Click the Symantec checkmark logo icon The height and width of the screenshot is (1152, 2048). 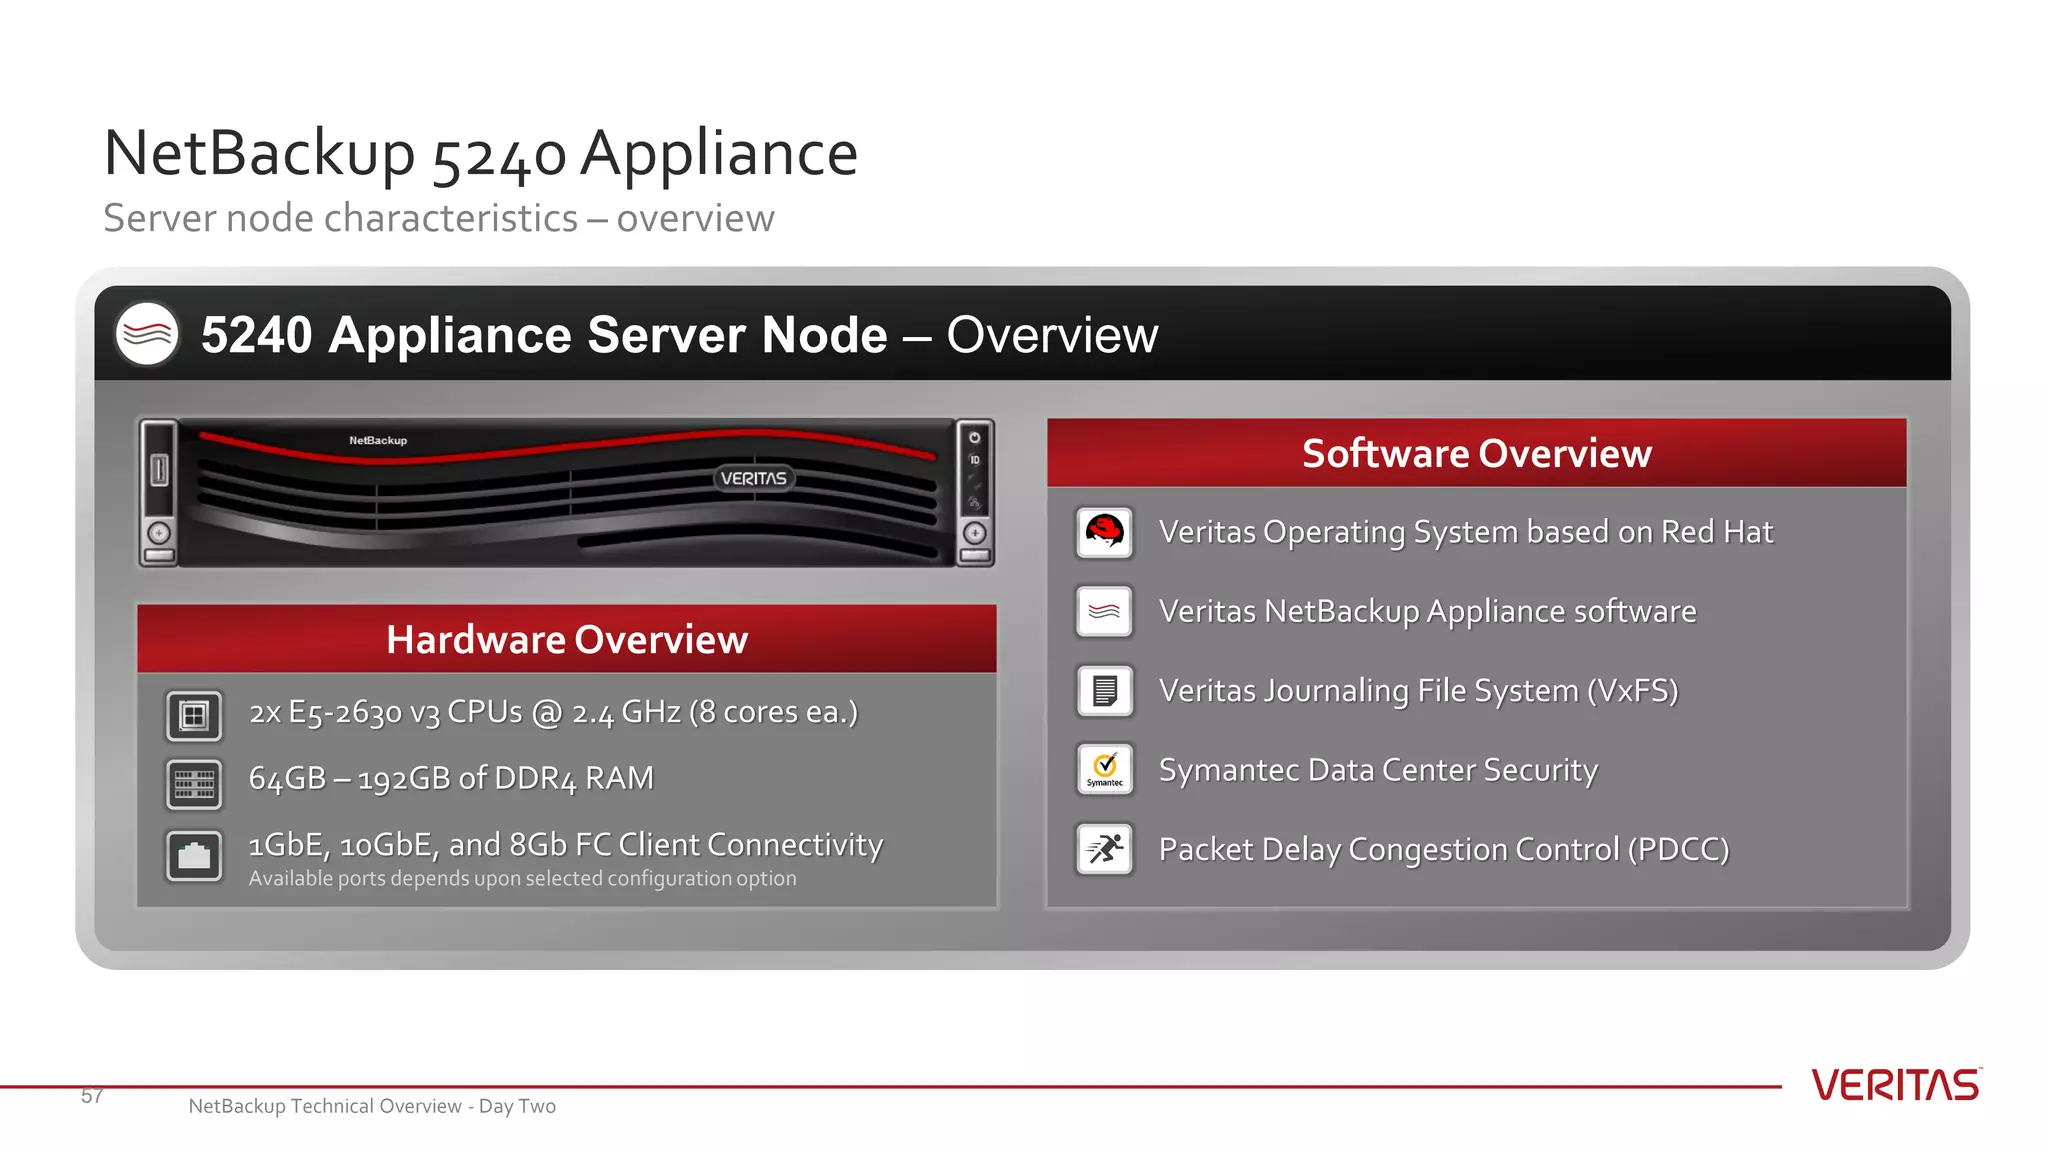point(1105,769)
